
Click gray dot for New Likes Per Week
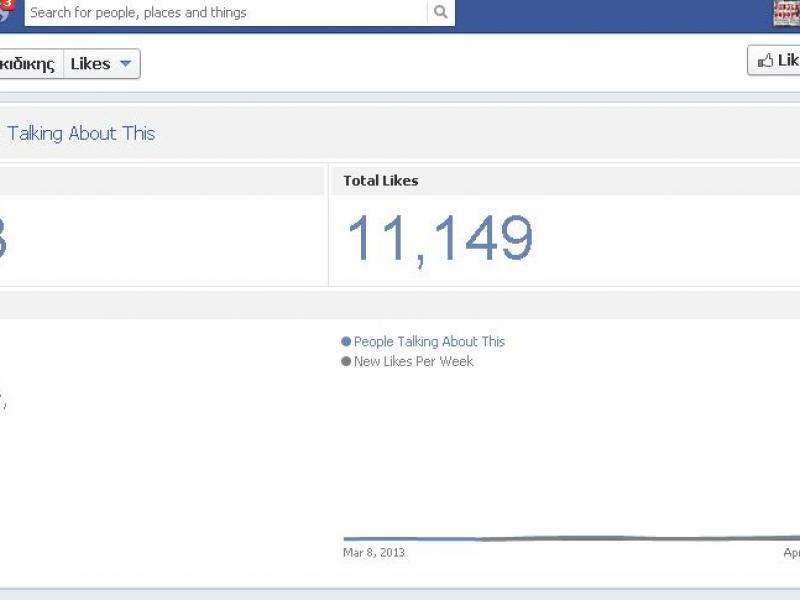346,362
